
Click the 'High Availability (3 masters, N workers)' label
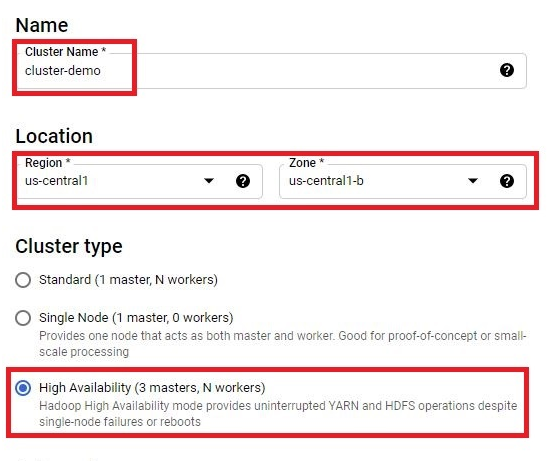[152, 388]
